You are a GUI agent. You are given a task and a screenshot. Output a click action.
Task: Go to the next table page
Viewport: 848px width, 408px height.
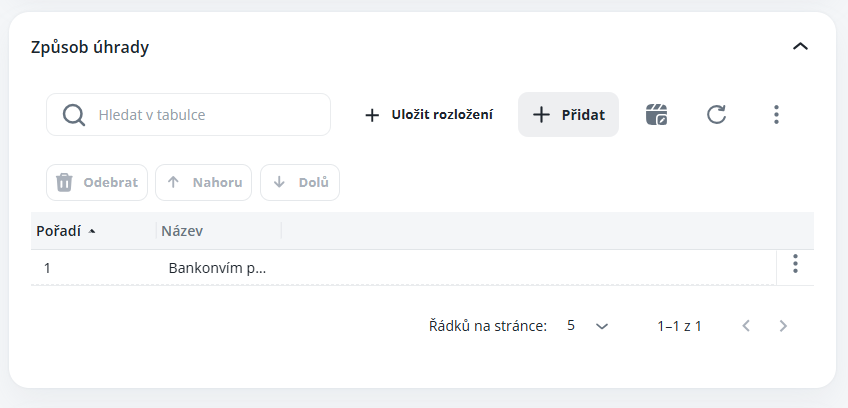click(x=784, y=326)
